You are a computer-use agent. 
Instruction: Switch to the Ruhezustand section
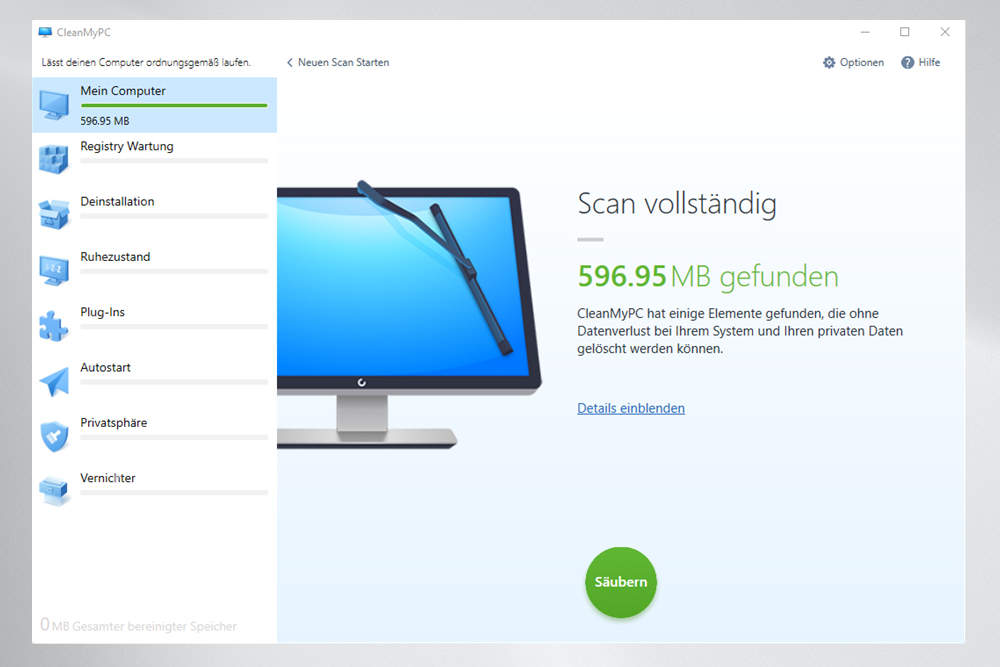(154, 271)
